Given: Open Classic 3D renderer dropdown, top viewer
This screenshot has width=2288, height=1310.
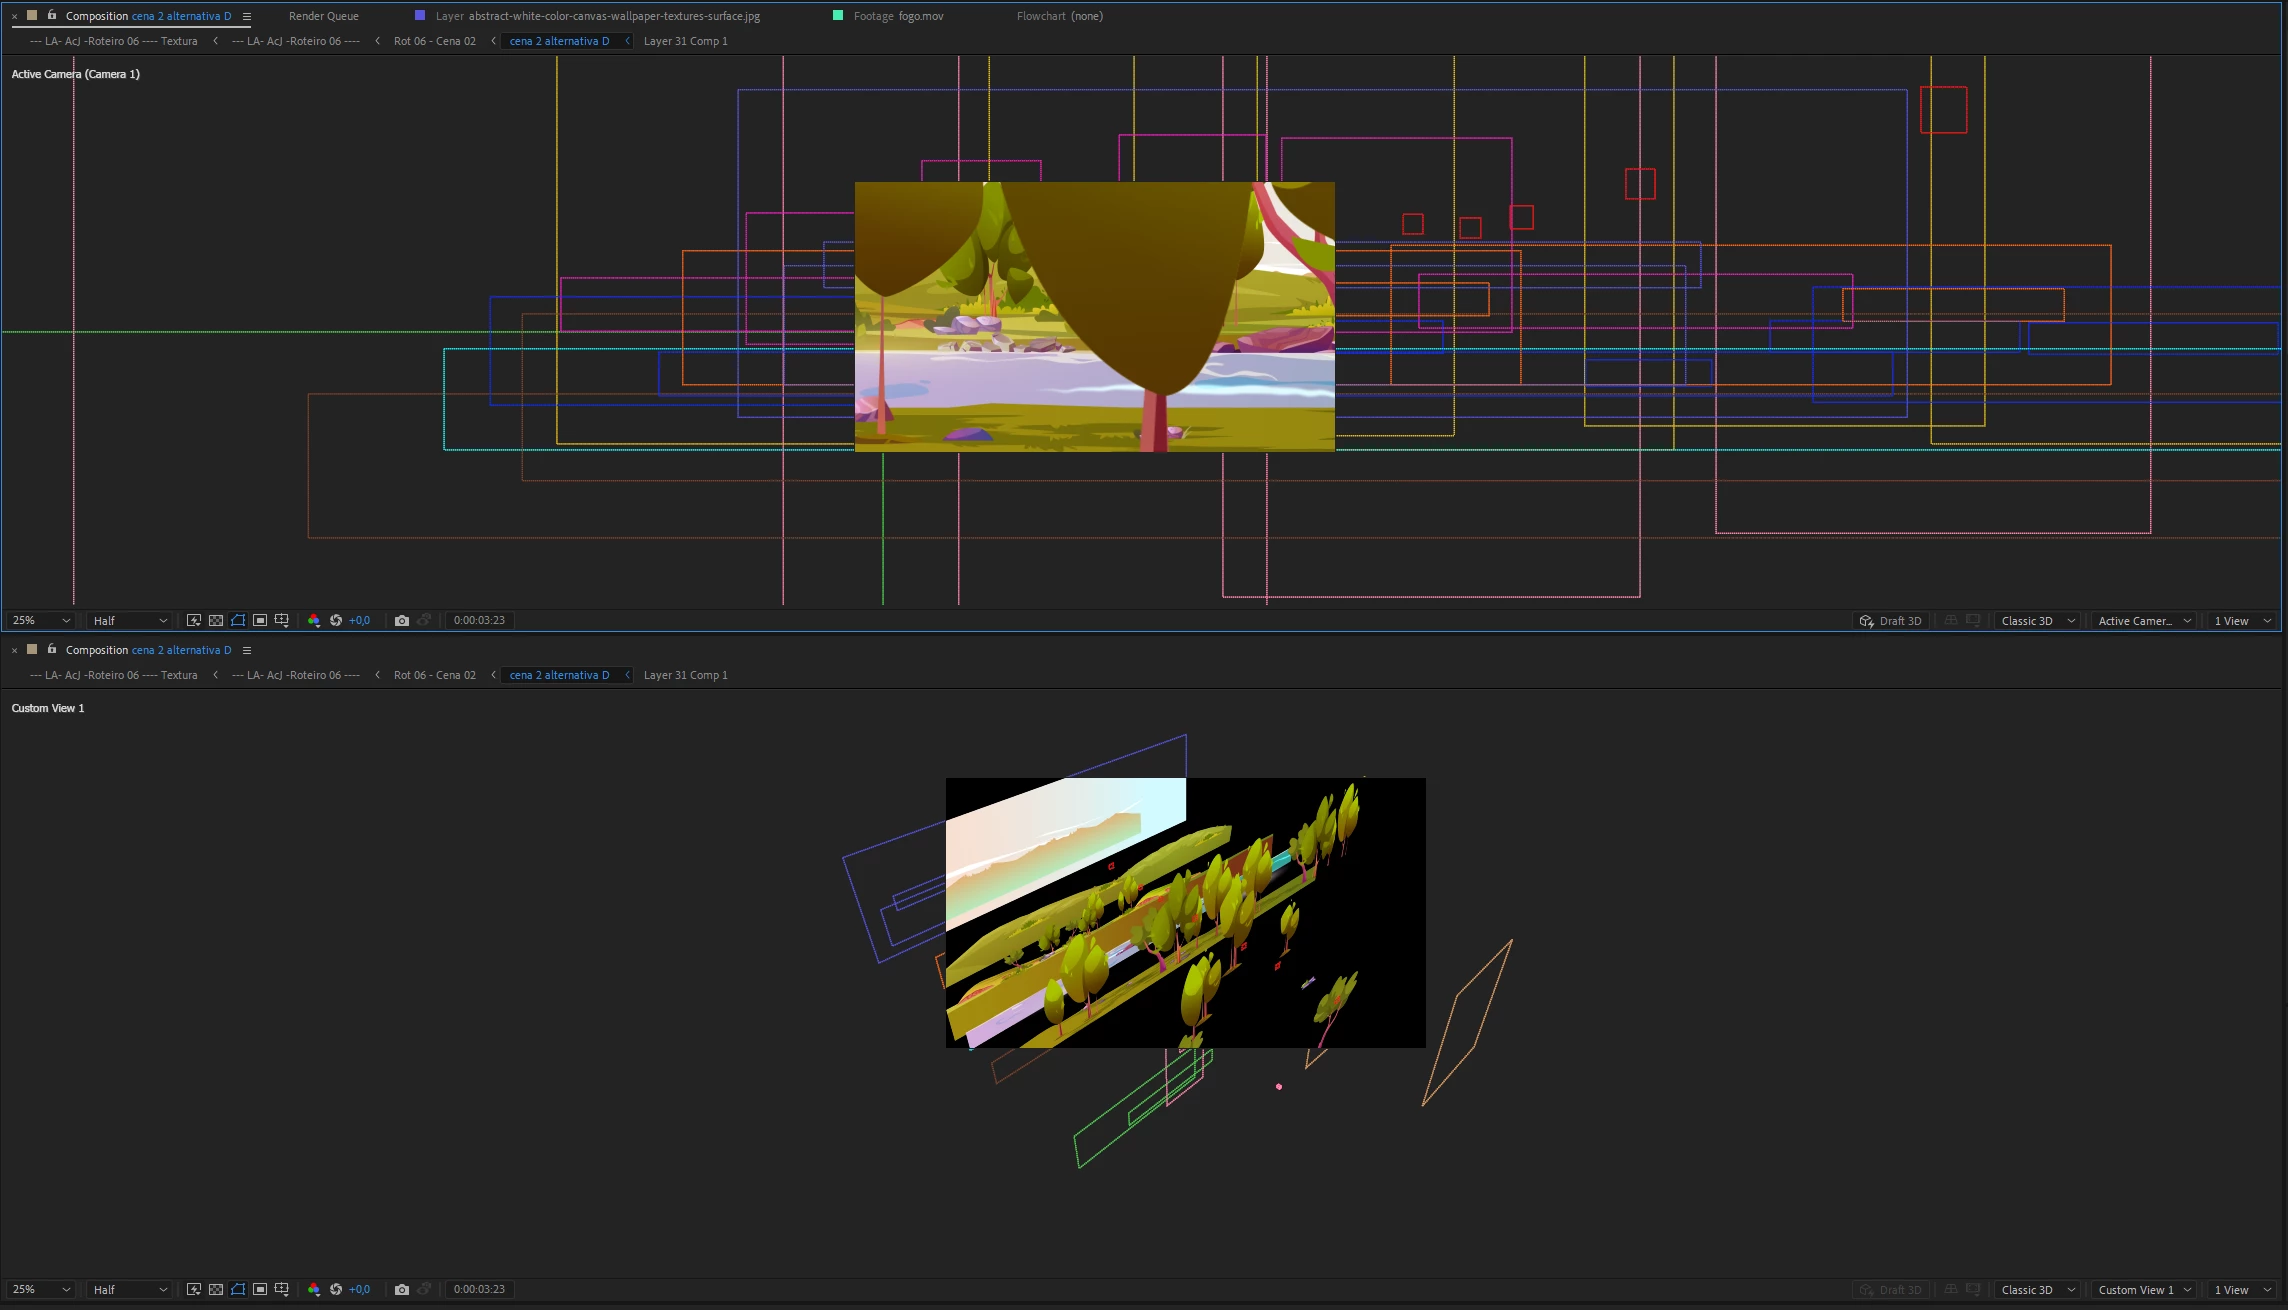Looking at the screenshot, I should pyautogui.click(x=2037, y=621).
